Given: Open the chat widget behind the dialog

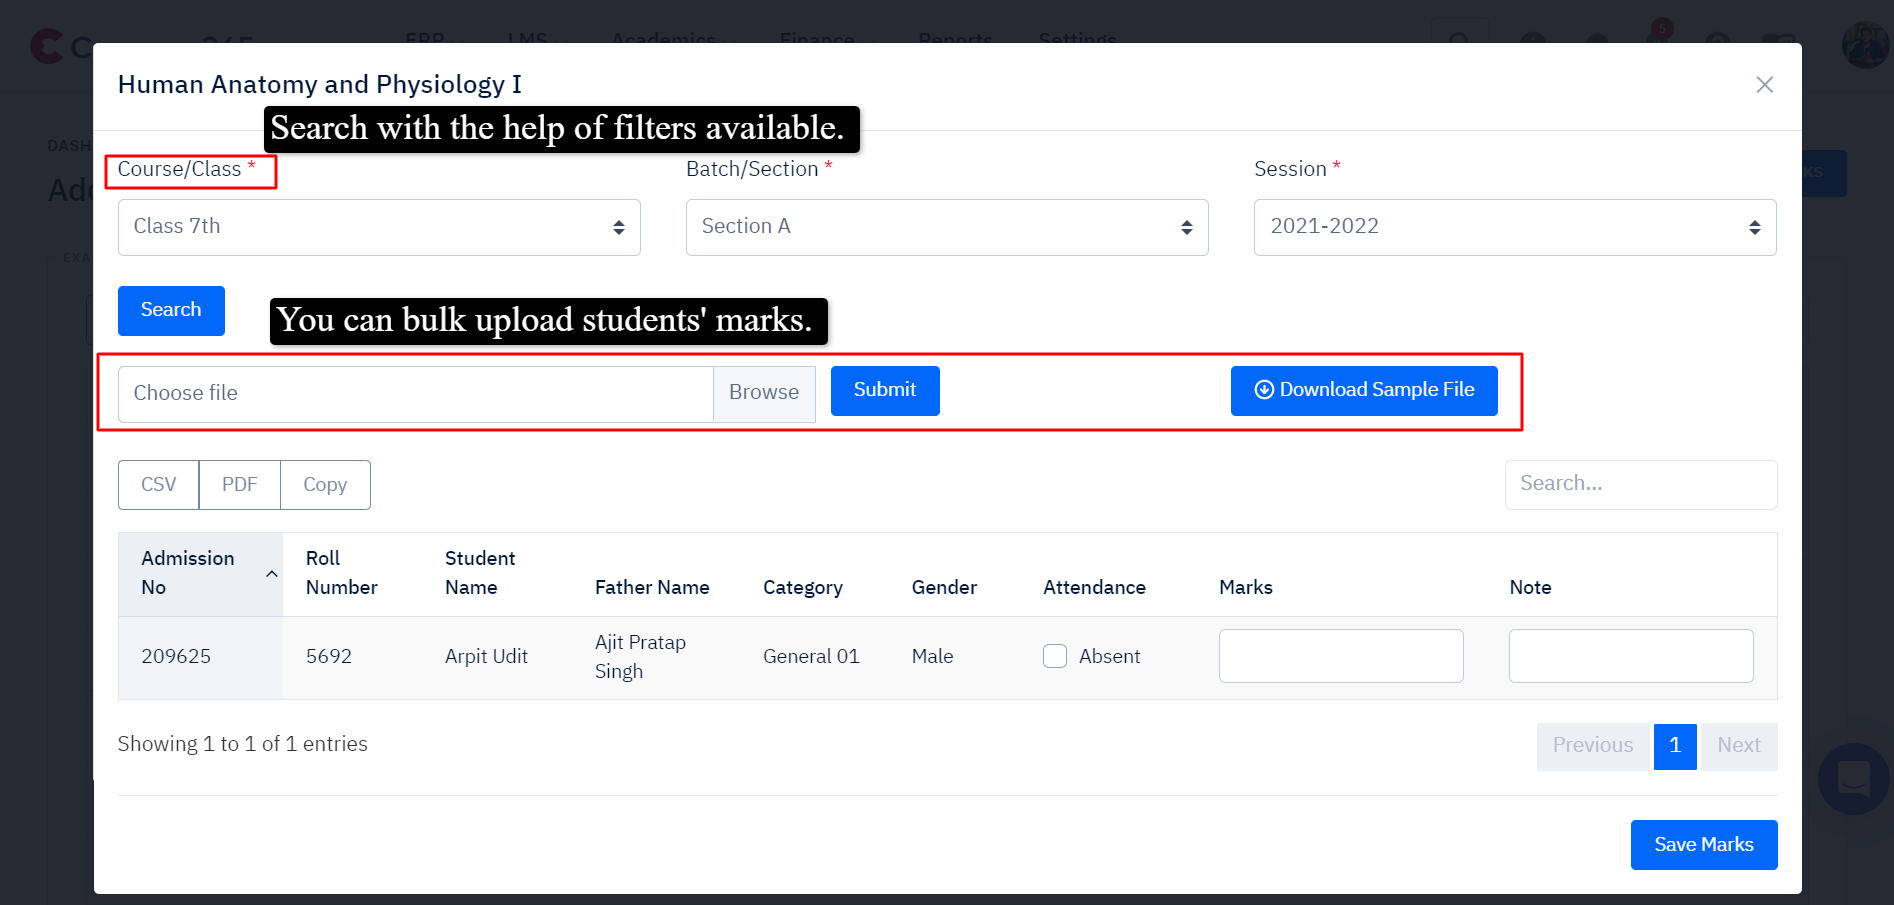Looking at the screenshot, I should pos(1853,779).
